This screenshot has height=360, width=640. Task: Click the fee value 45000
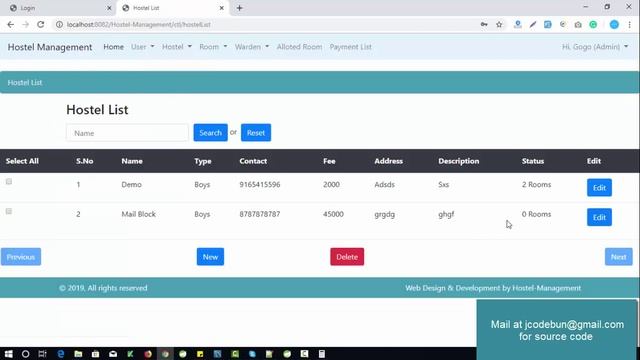333,214
